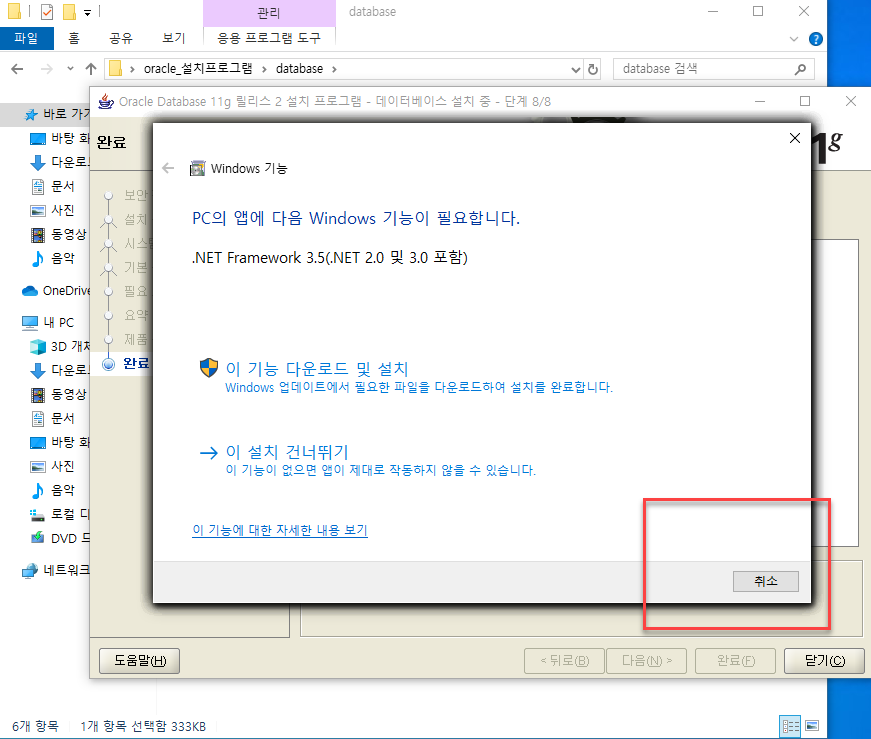This screenshot has height=739, width=871.
Task: Click the properties checkmark icon in the quick access toolbar
Action: pos(47,12)
